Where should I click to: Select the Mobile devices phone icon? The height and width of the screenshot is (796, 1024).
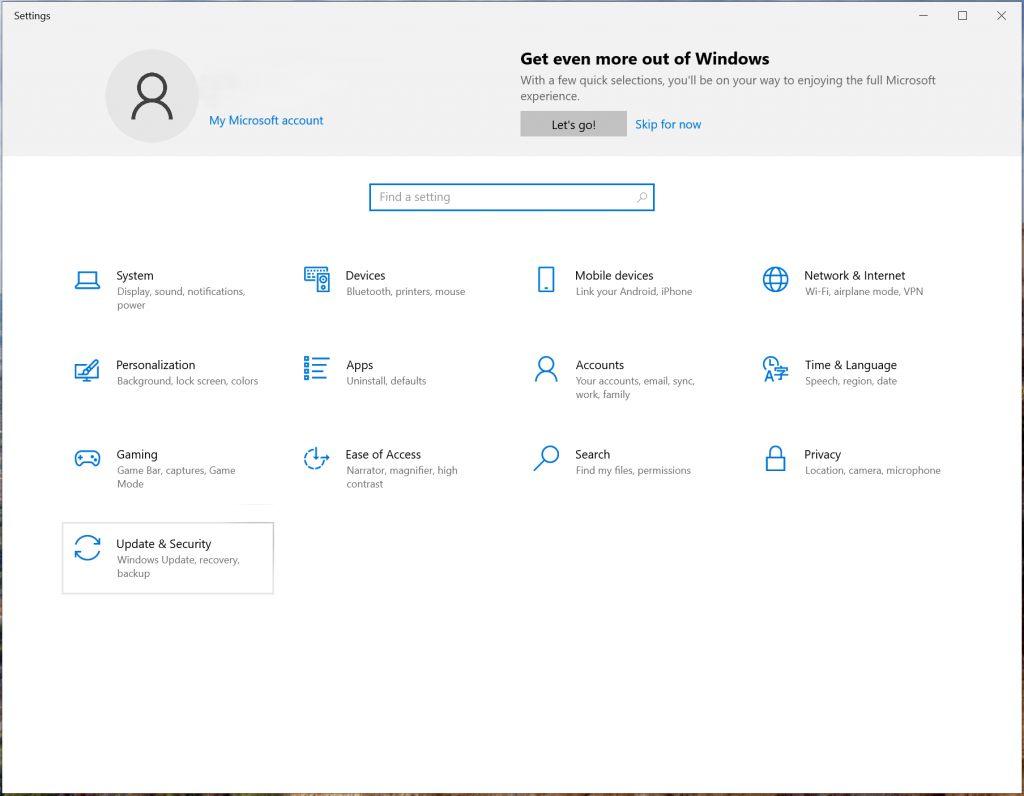546,279
